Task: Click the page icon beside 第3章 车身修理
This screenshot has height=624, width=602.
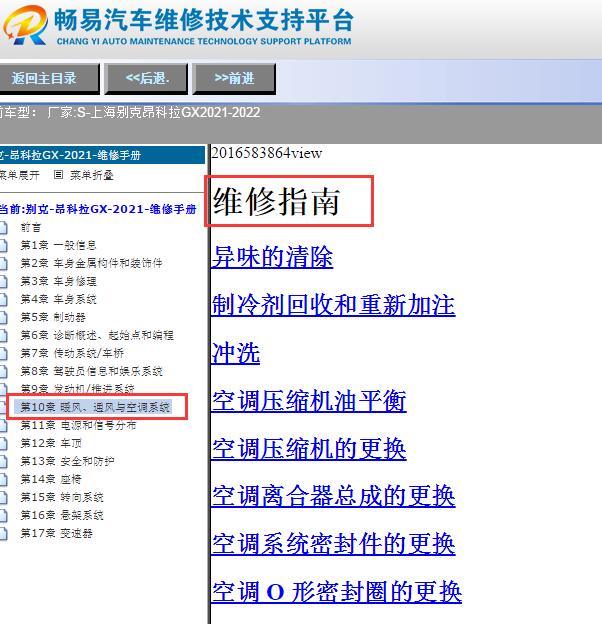Action: 3,282
